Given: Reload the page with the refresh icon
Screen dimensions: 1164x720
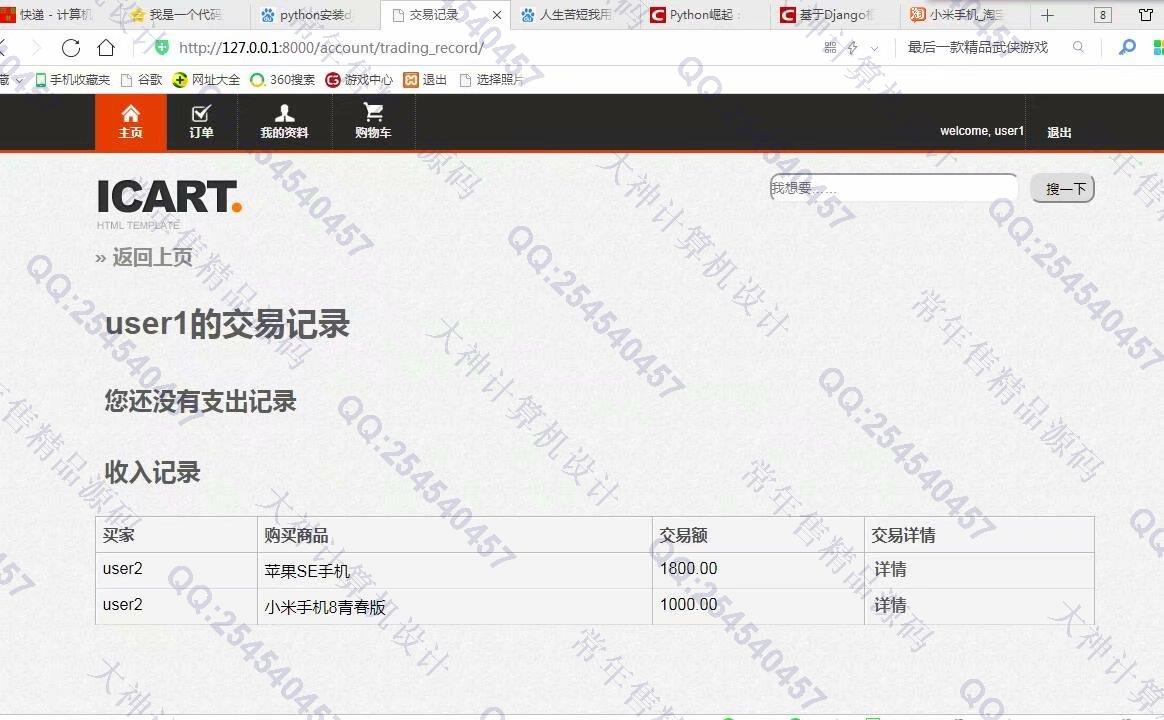Looking at the screenshot, I should click(71, 48).
